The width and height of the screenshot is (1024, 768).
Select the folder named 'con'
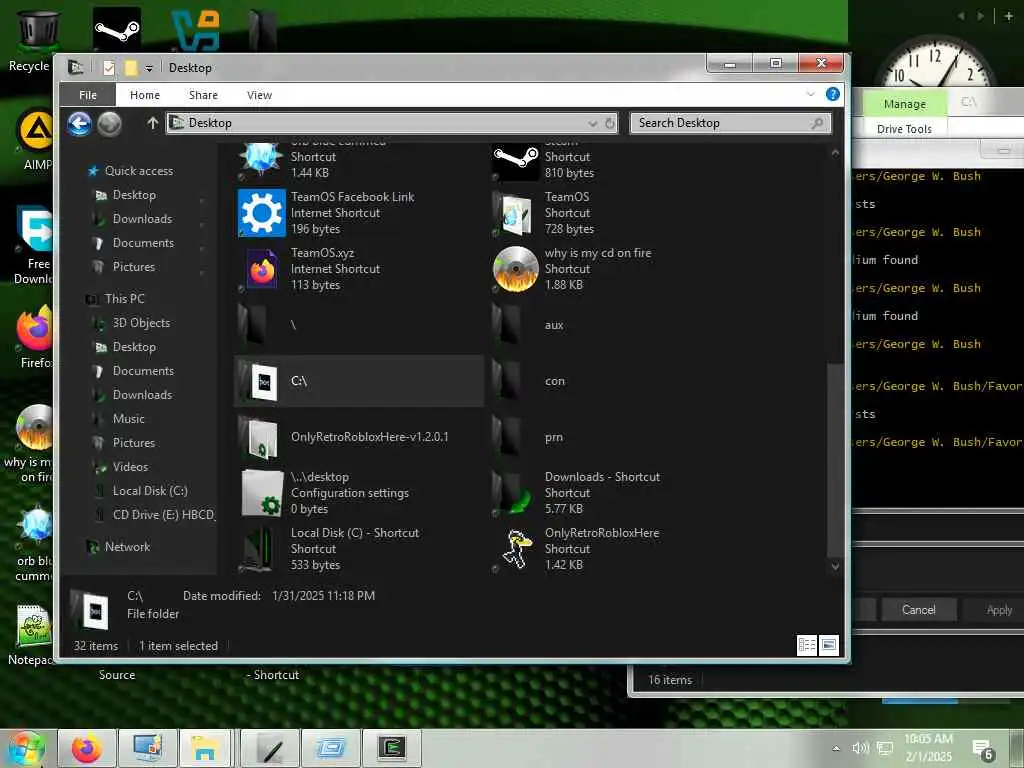tap(554, 381)
